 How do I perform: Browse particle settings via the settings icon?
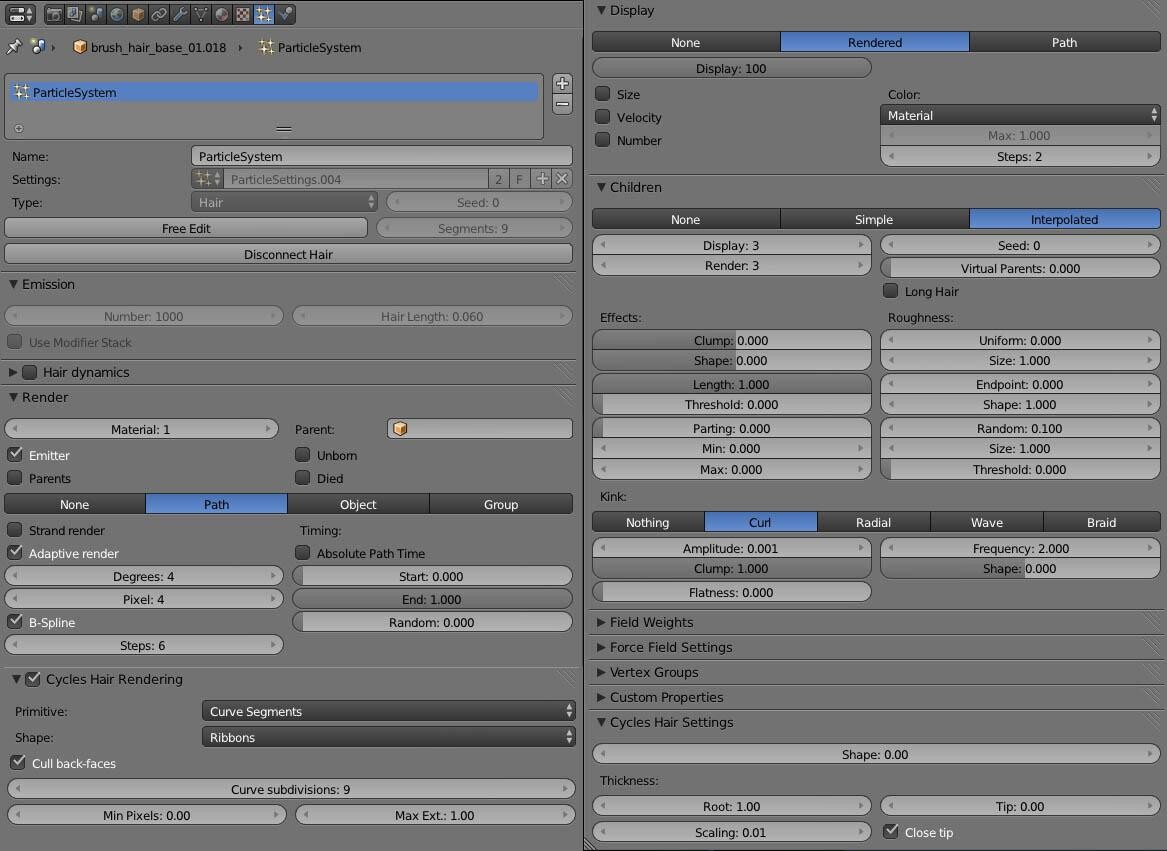pos(207,179)
